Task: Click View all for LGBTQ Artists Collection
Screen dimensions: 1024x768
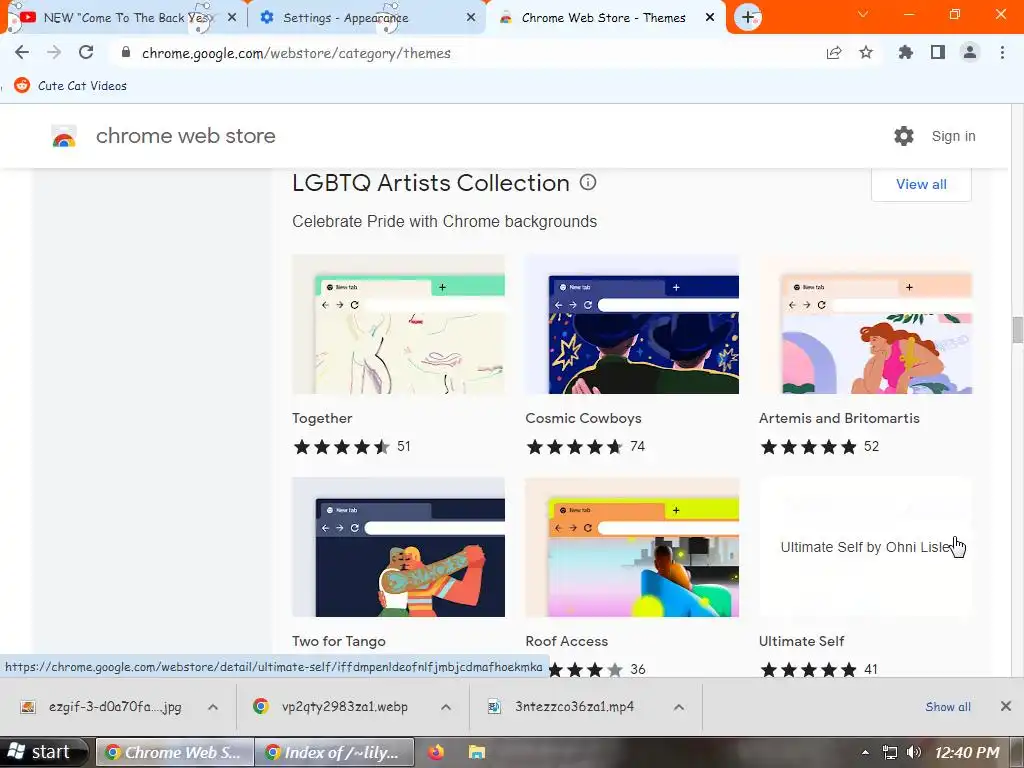Action: tap(921, 184)
